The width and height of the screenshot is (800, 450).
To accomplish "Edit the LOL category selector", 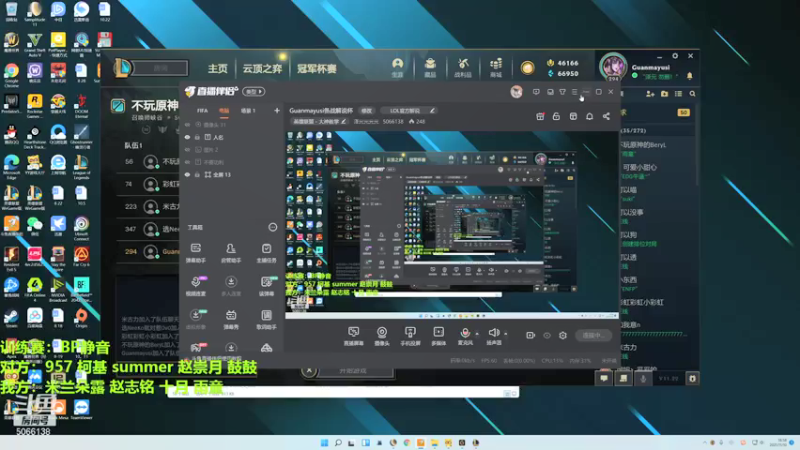I will pyautogui.click(x=409, y=110).
